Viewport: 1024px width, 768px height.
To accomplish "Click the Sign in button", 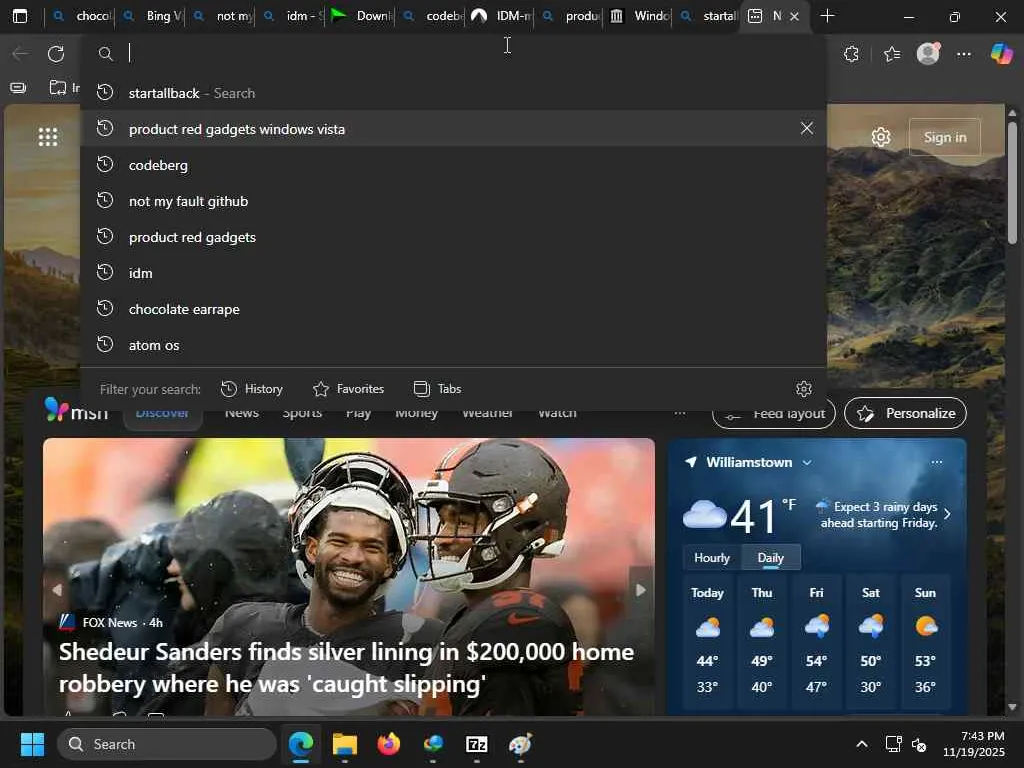I will click(x=944, y=137).
